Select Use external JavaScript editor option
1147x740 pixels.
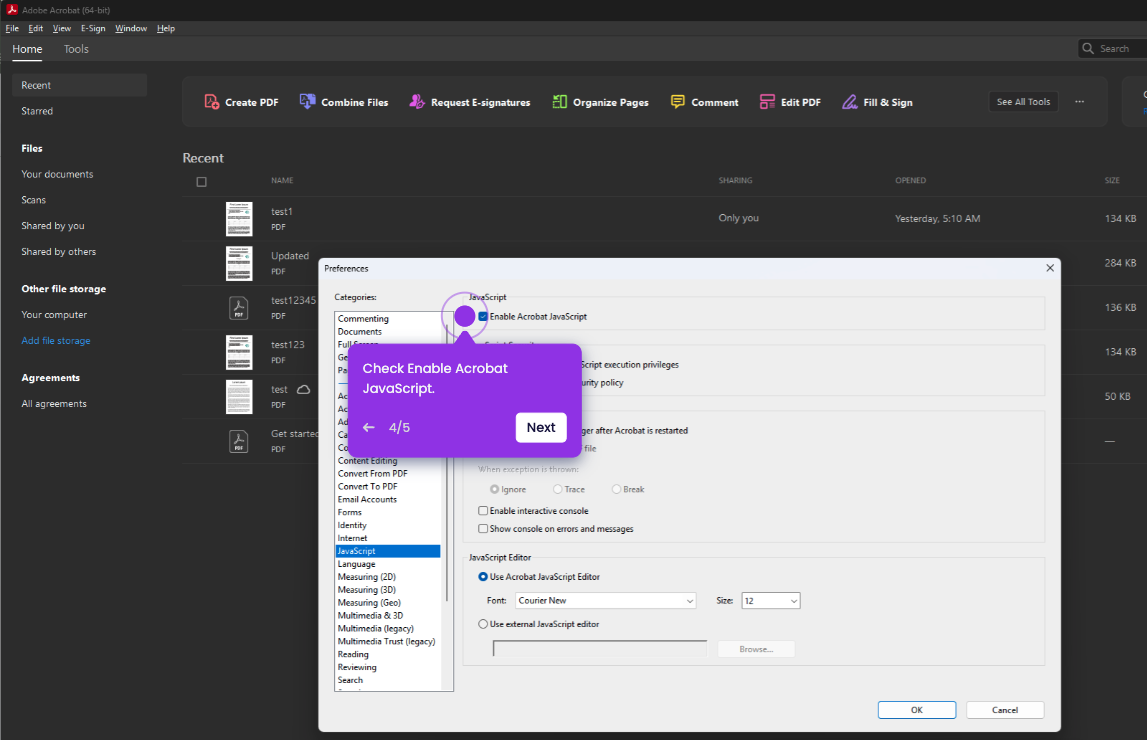483,624
